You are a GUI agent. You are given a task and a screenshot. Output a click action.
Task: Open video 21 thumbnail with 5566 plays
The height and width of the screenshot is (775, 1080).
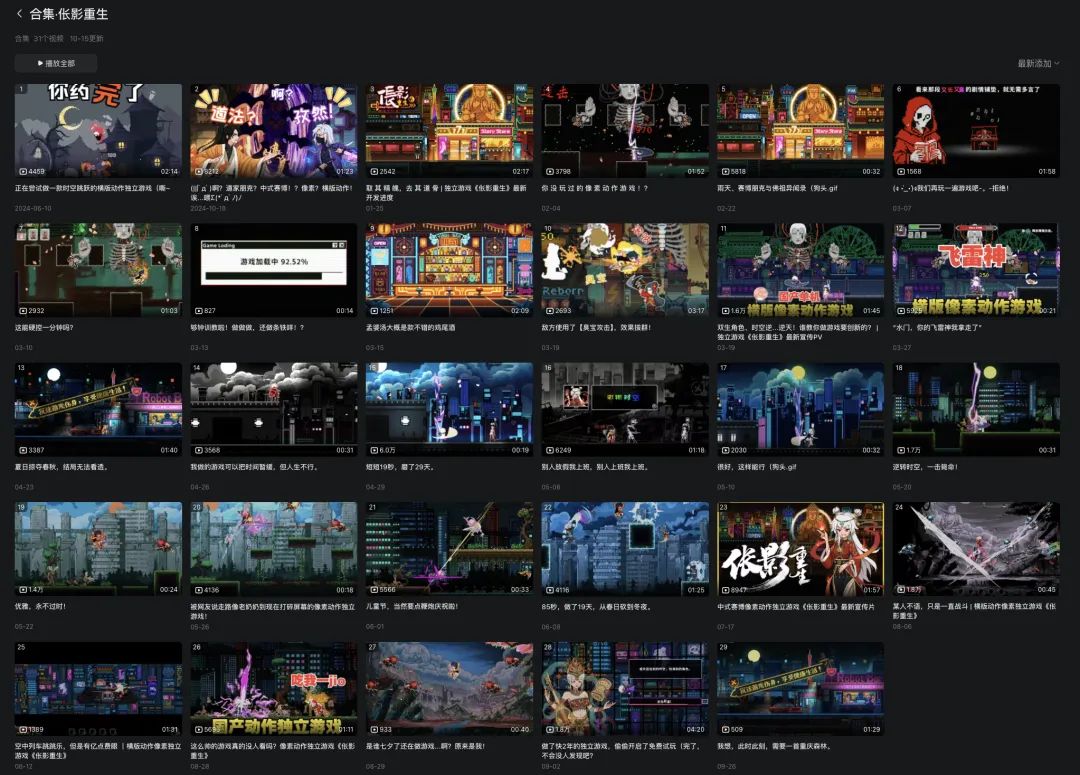[x=450, y=549]
